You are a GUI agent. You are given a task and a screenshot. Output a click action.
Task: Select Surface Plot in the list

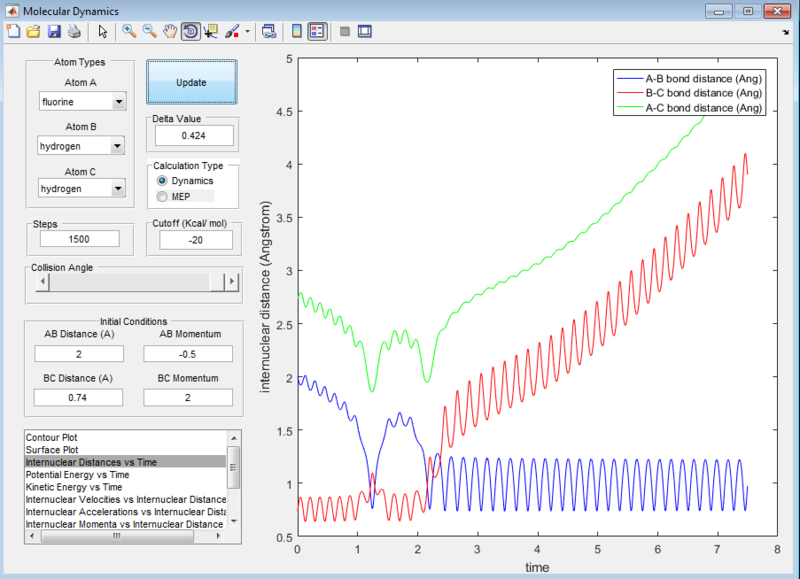(x=52, y=450)
